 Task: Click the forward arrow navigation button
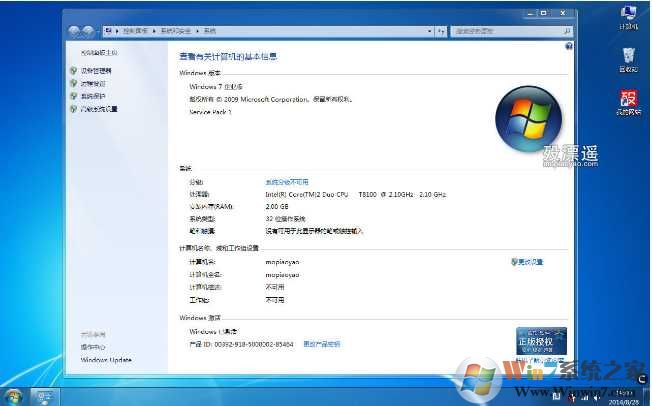pos(90,31)
